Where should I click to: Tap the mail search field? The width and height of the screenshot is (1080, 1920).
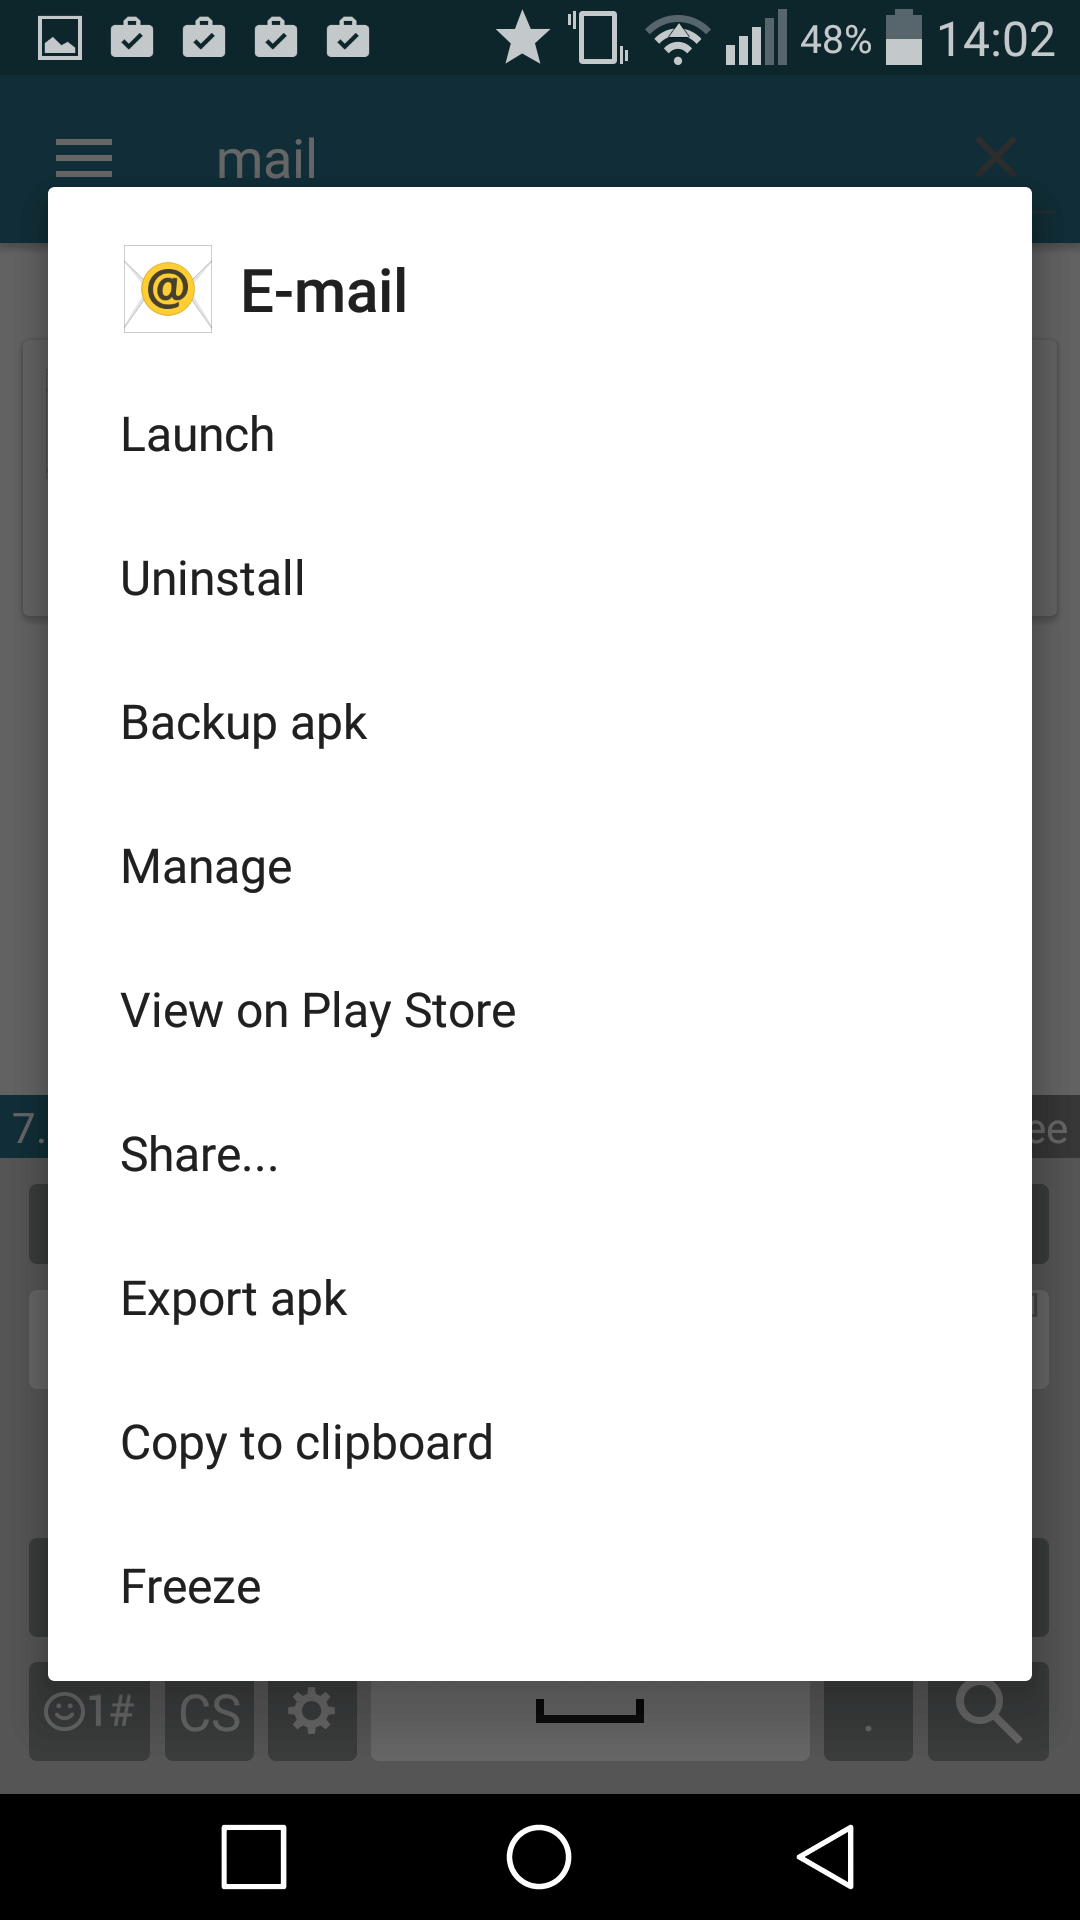tap(560, 159)
